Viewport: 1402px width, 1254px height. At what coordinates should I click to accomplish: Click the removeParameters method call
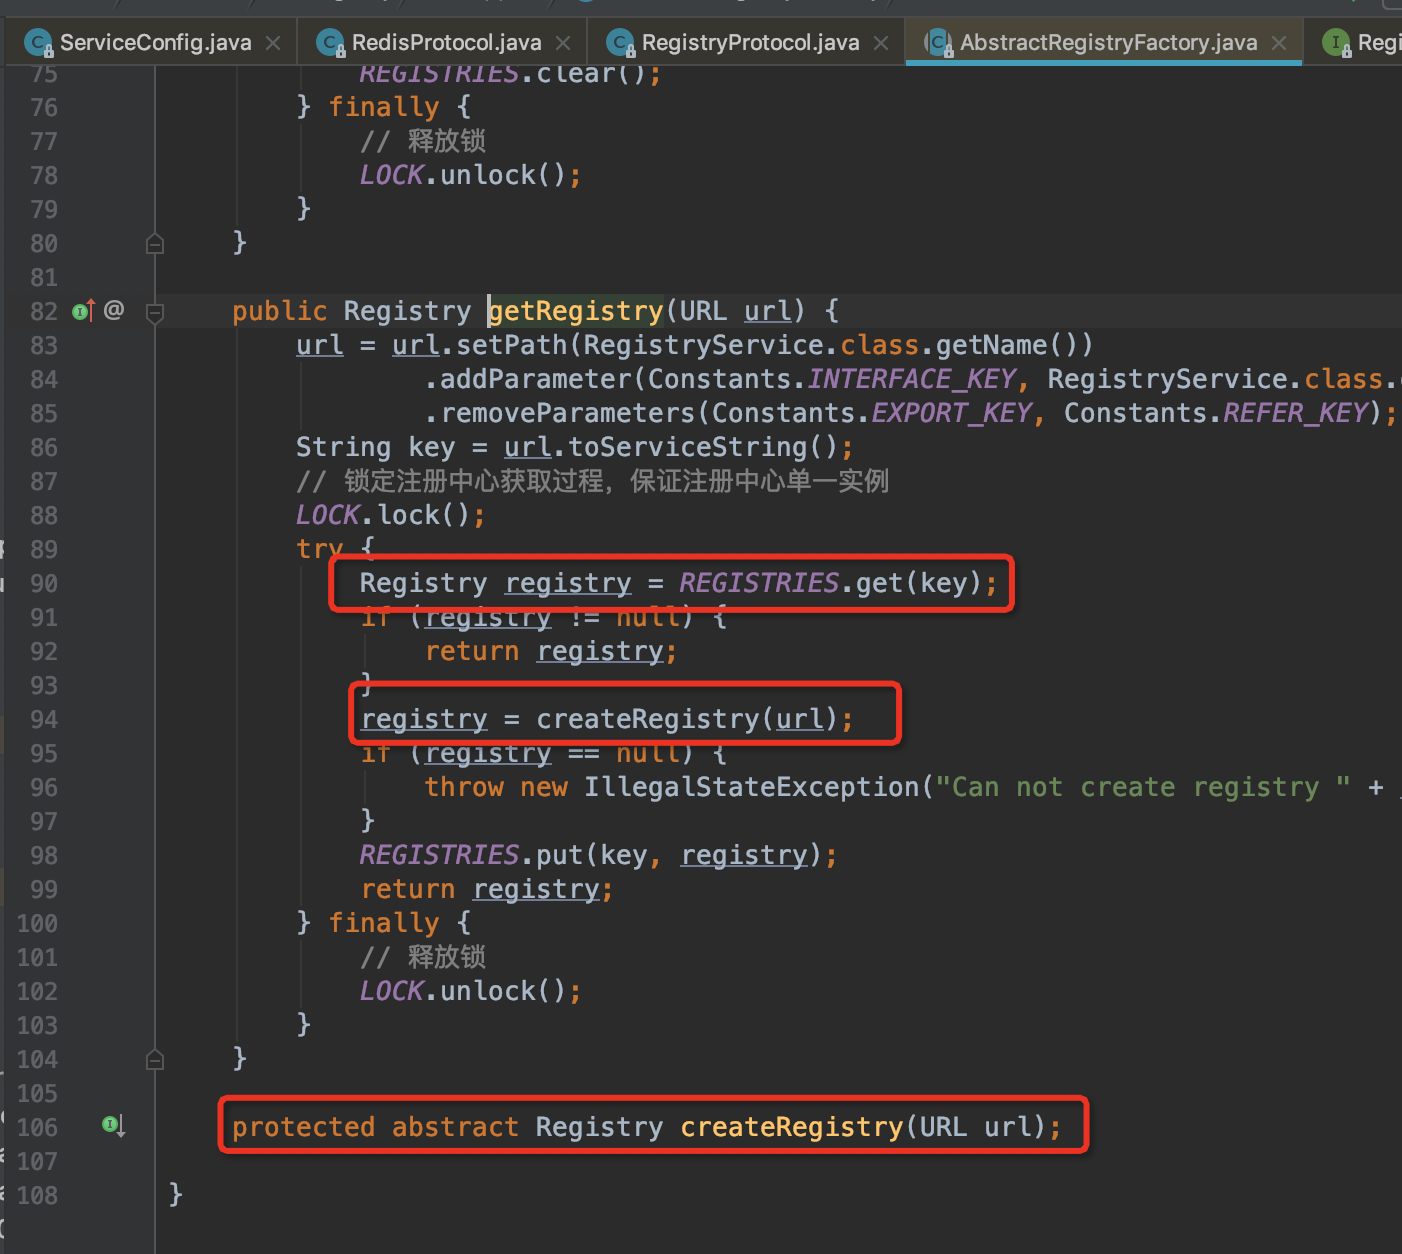click(568, 413)
